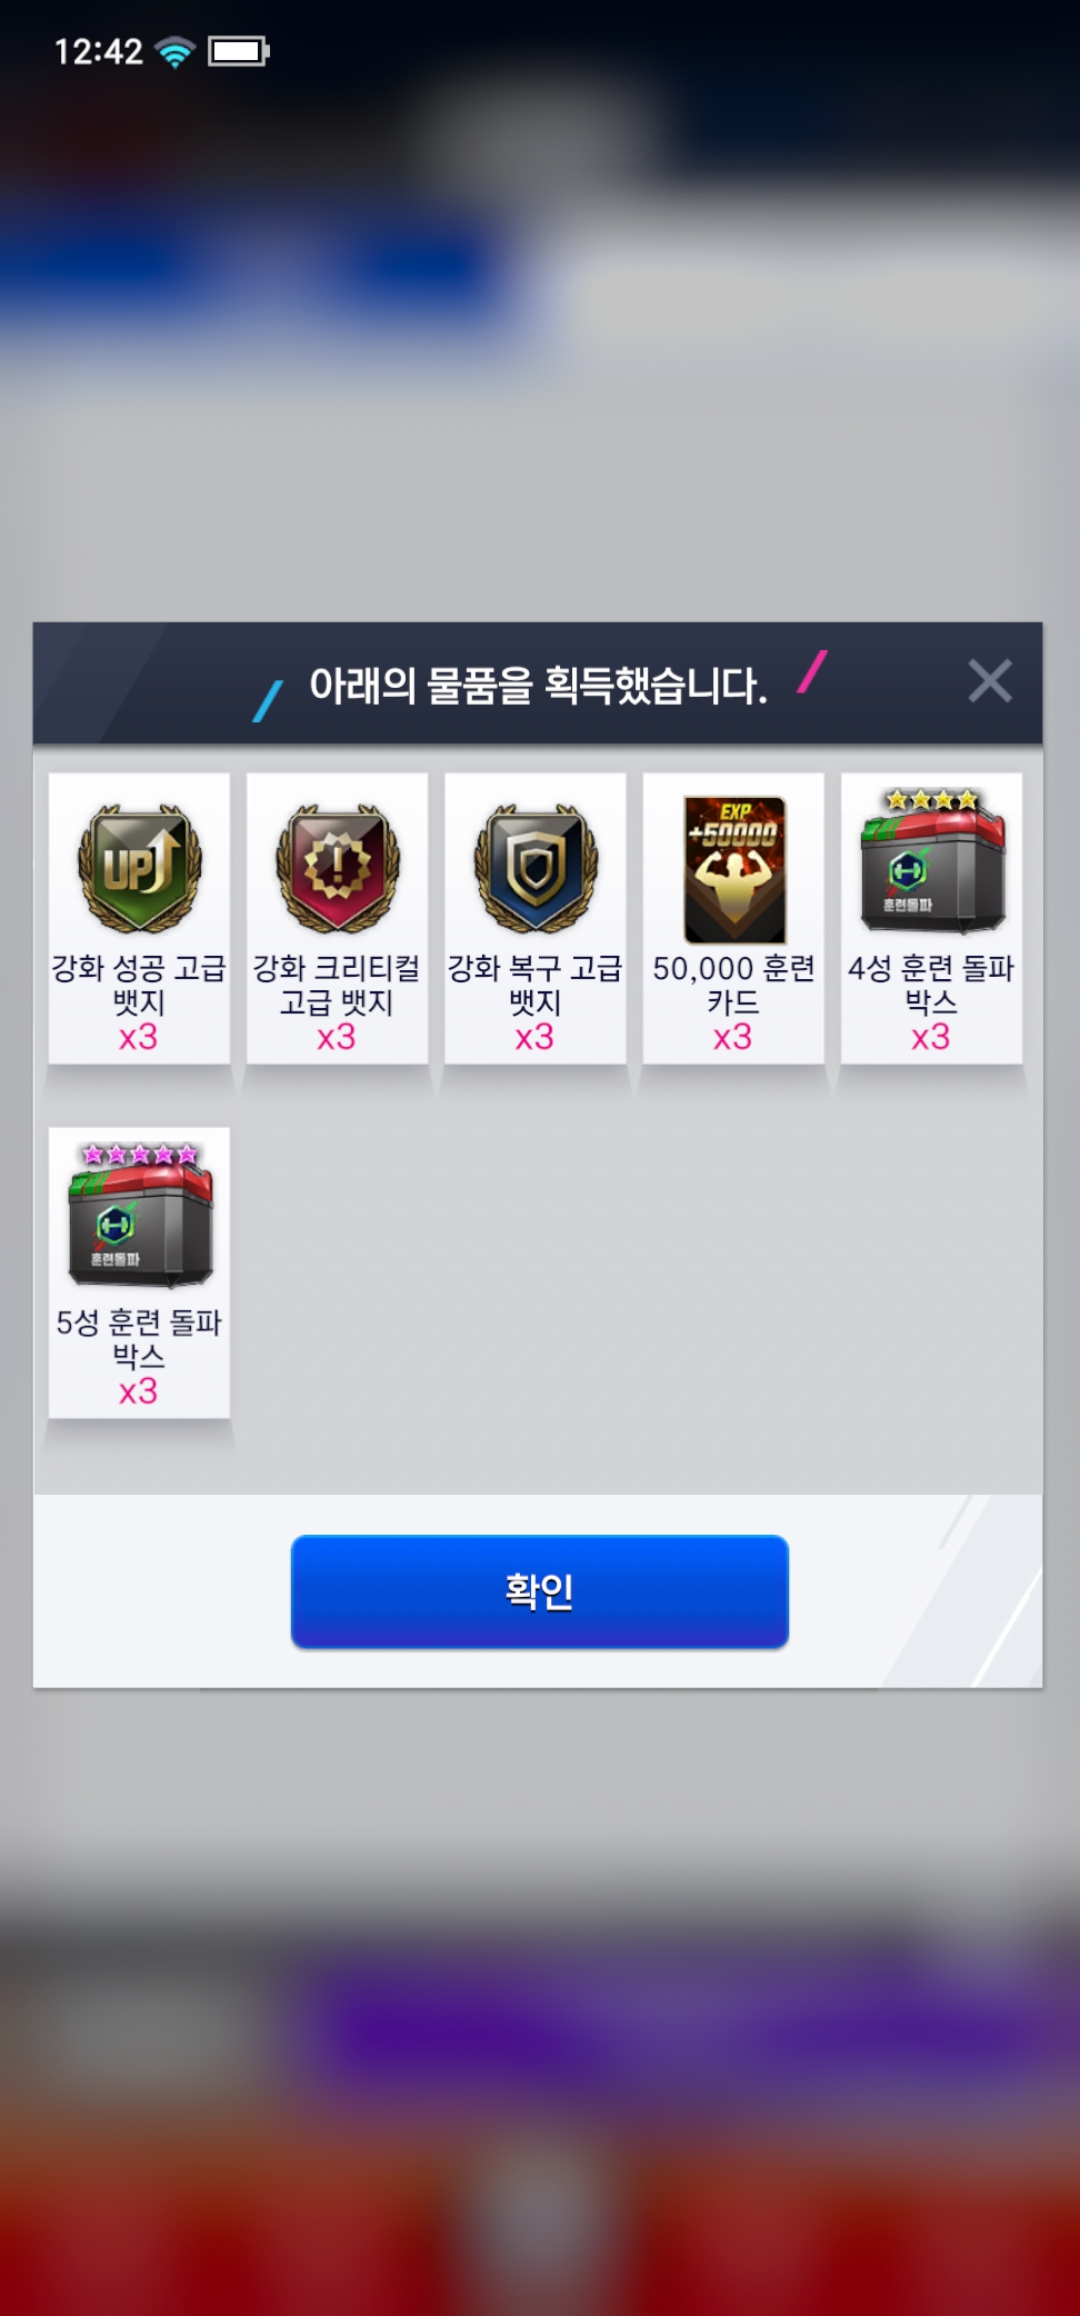The image size is (1080, 2316).
Task: Tap the battery indicator in status bar
Action: tap(238, 51)
